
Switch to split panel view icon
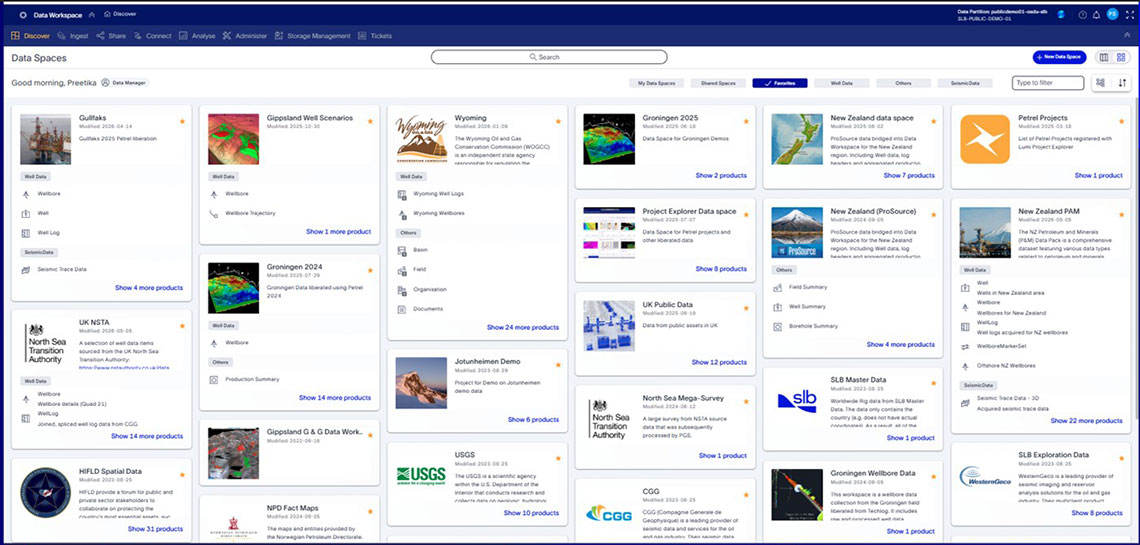click(1104, 57)
